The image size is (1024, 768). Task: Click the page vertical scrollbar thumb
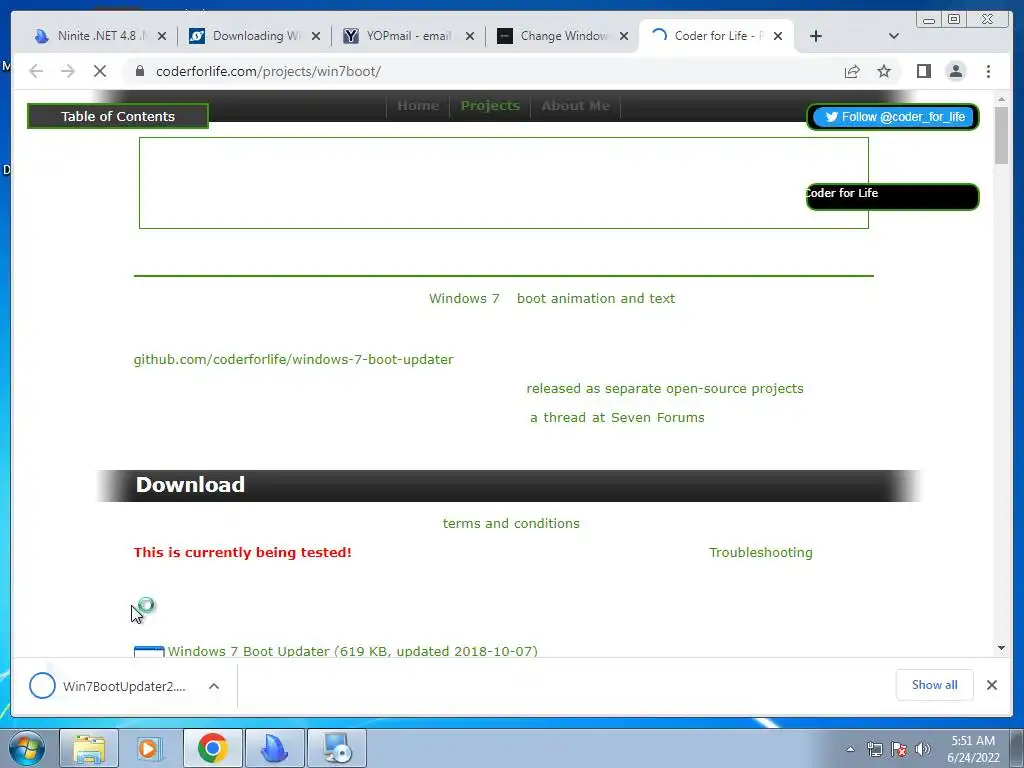[x=1001, y=135]
